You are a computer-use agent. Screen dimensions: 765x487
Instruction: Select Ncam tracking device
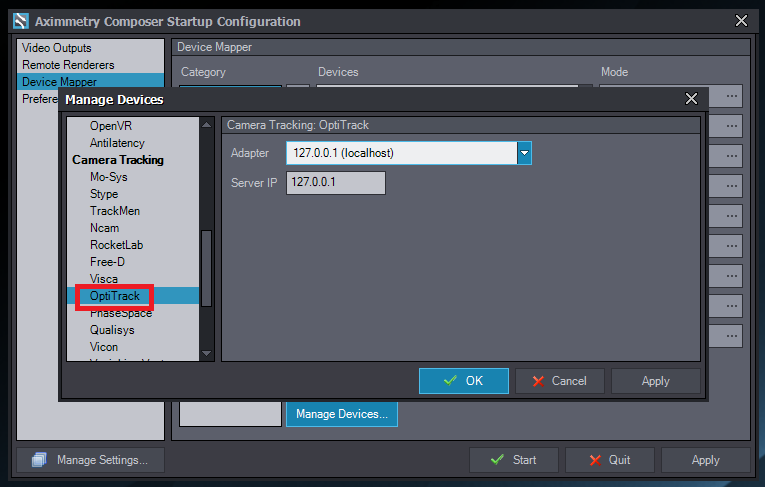[x=104, y=228]
